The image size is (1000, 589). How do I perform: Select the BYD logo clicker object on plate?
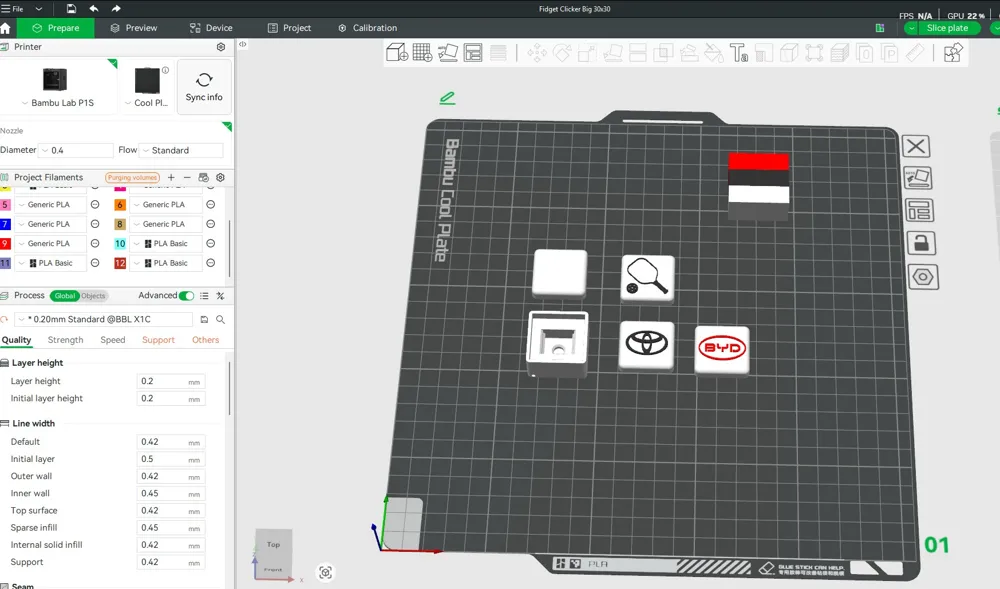coord(722,349)
